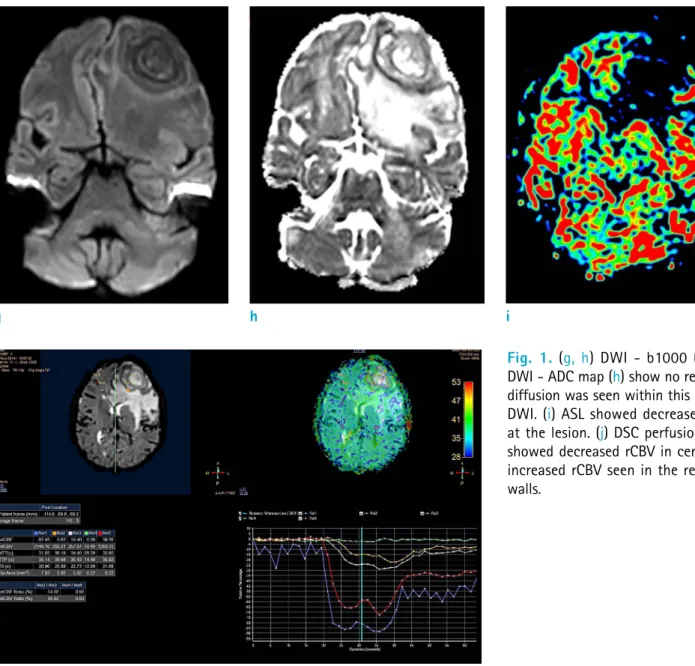Open the ADC map image above label h
695x666 pixels.
(x=367, y=155)
